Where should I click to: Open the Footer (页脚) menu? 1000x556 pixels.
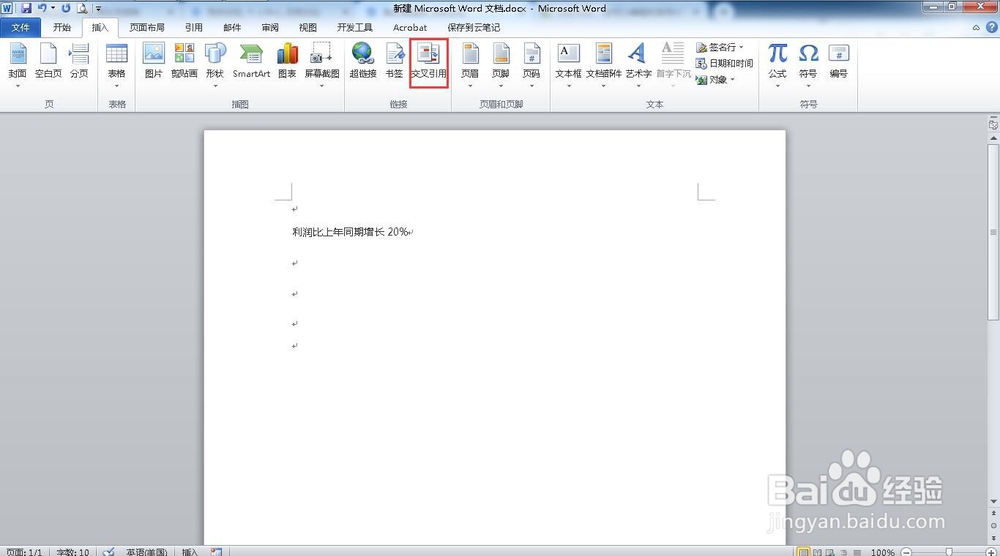[x=501, y=64]
